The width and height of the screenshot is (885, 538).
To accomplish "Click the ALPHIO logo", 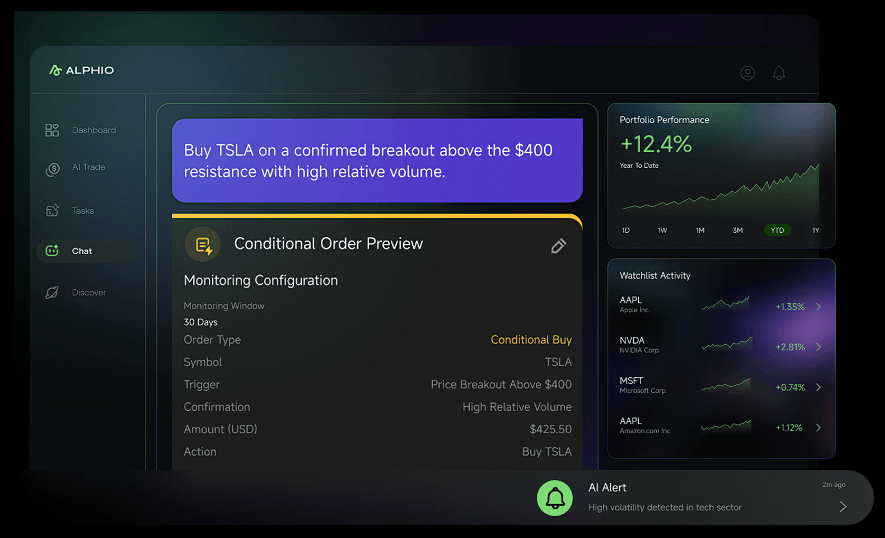I will tap(81, 71).
